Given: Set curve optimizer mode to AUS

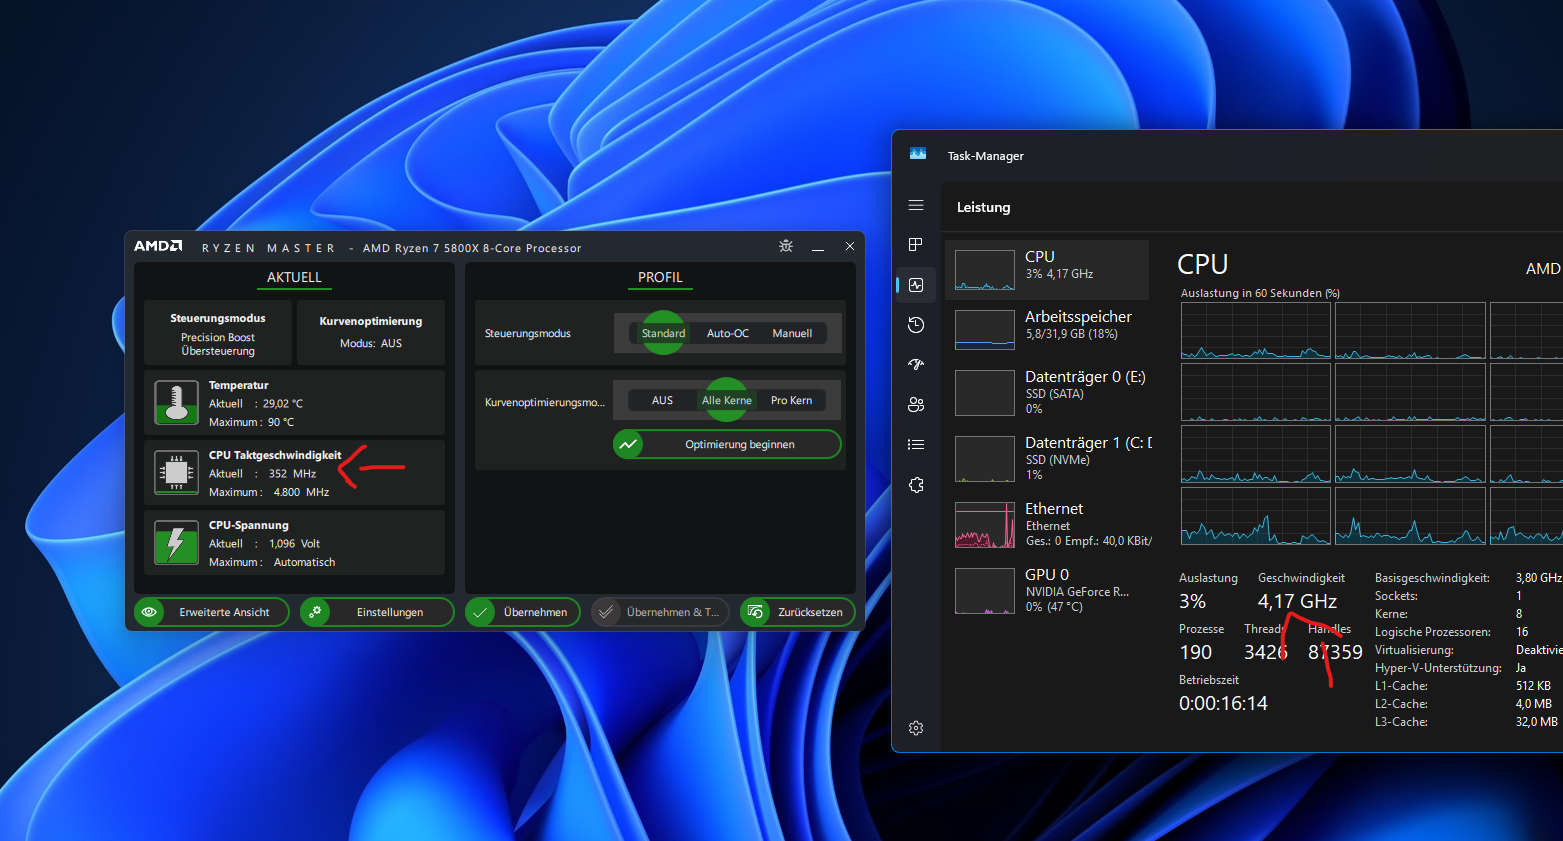Looking at the screenshot, I should (662, 400).
